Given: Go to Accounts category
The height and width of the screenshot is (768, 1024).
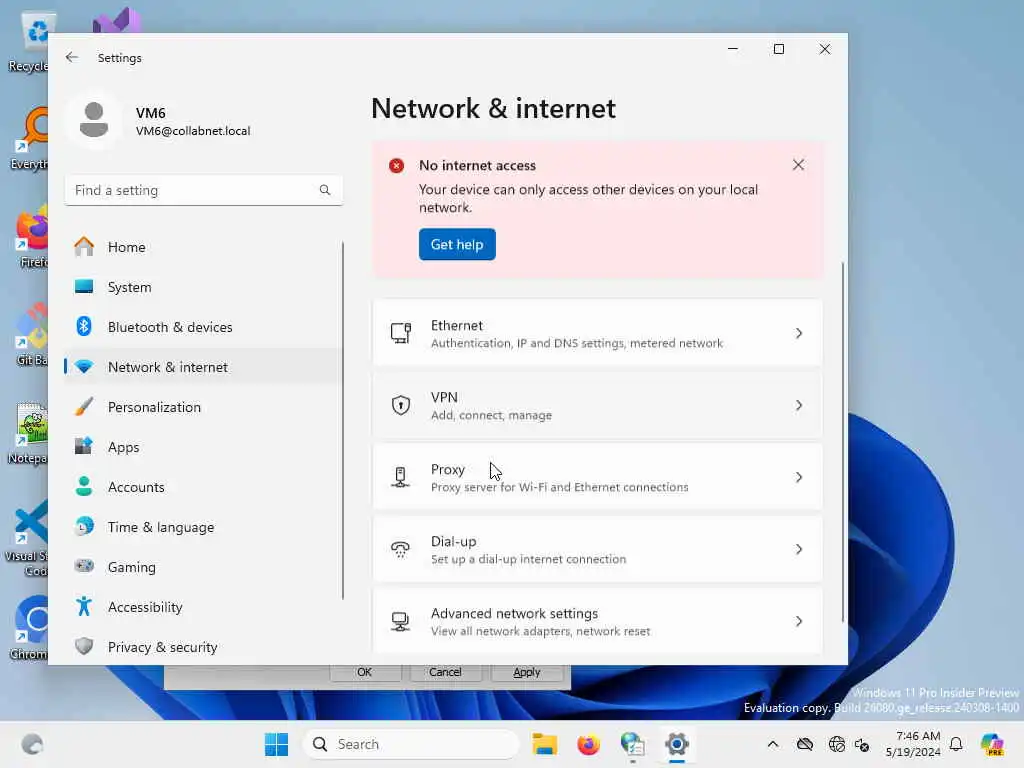Looking at the screenshot, I should (203, 487).
